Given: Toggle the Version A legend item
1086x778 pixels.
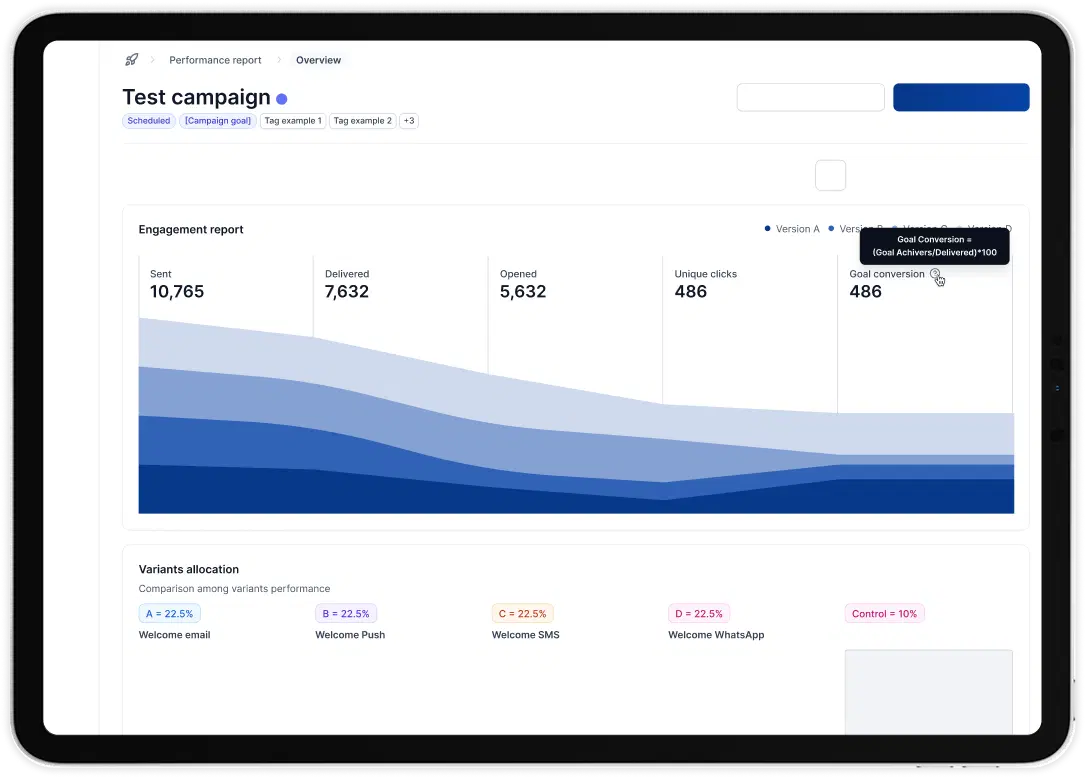Looking at the screenshot, I should coord(792,229).
